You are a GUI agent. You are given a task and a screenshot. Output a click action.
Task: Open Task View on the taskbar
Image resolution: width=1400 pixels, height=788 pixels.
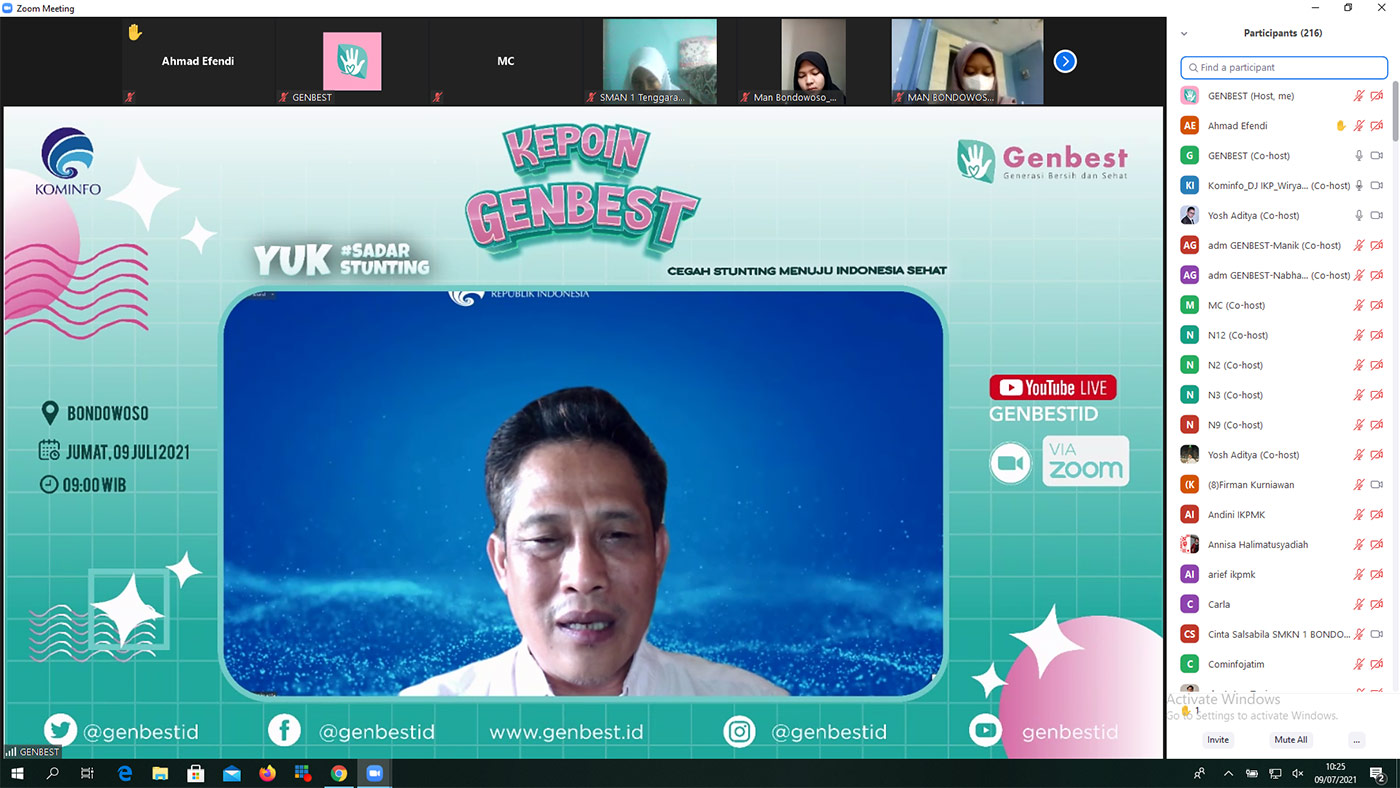pyautogui.click(x=88, y=774)
